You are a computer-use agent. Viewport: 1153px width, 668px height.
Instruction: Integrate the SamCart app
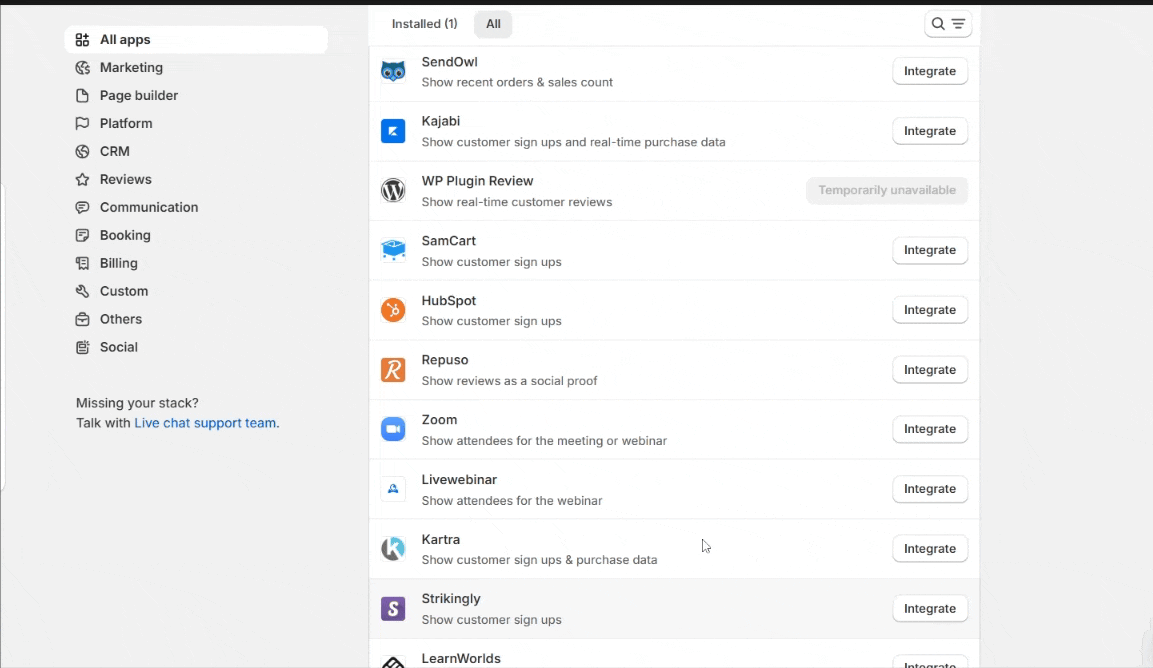pos(929,250)
